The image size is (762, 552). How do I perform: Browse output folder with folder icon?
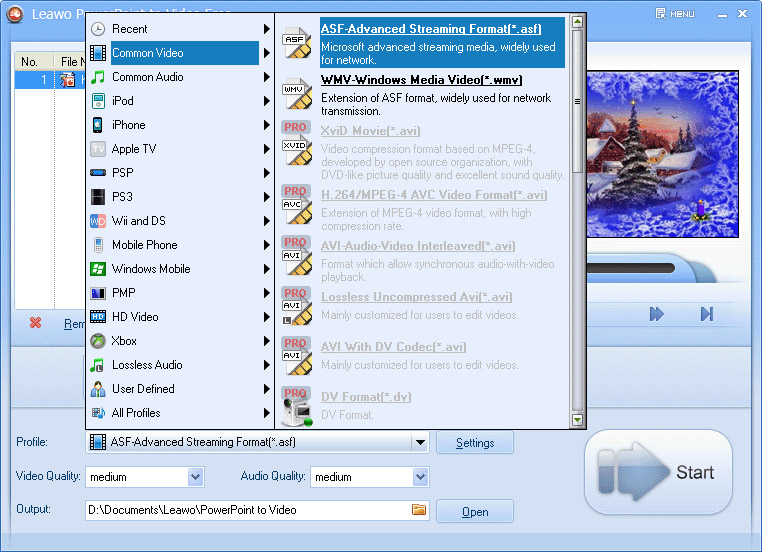pyautogui.click(x=419, y=509)
